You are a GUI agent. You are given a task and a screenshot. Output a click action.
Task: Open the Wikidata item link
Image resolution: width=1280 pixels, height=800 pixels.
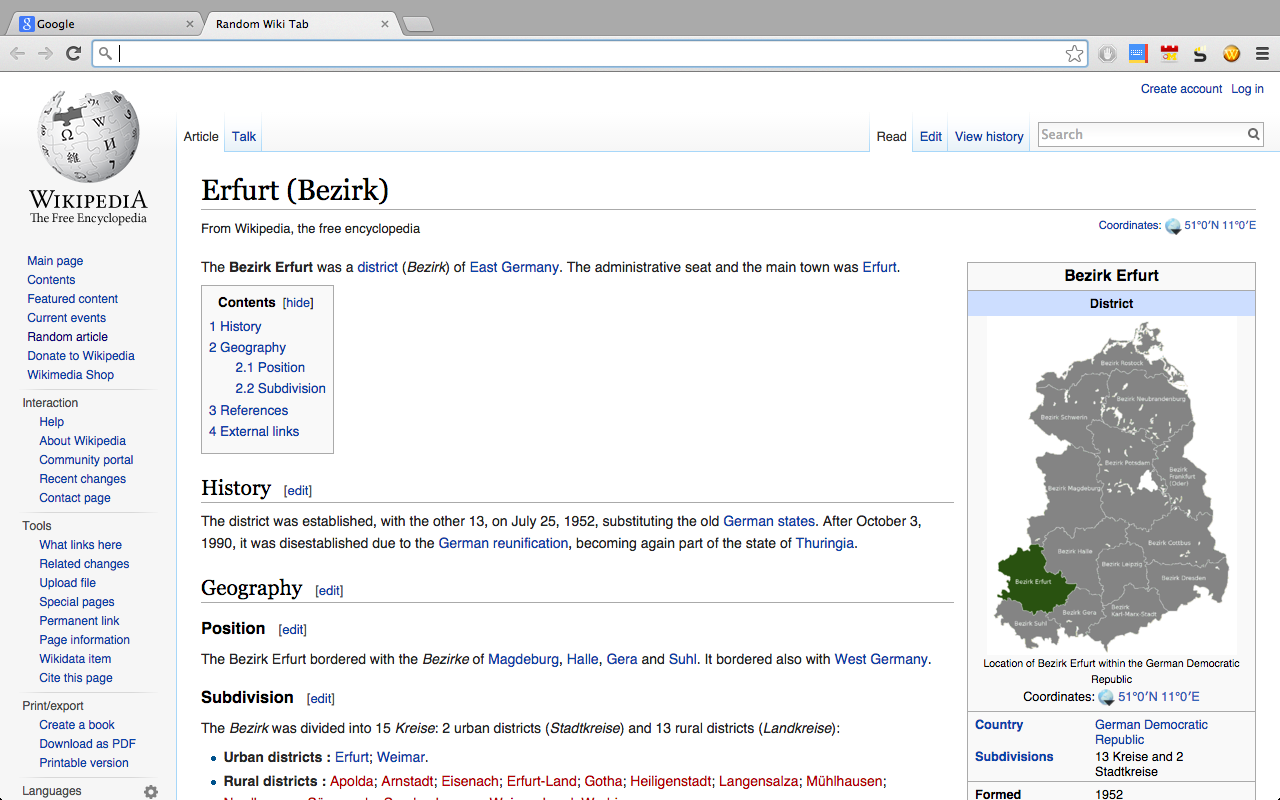click(75, 659)
